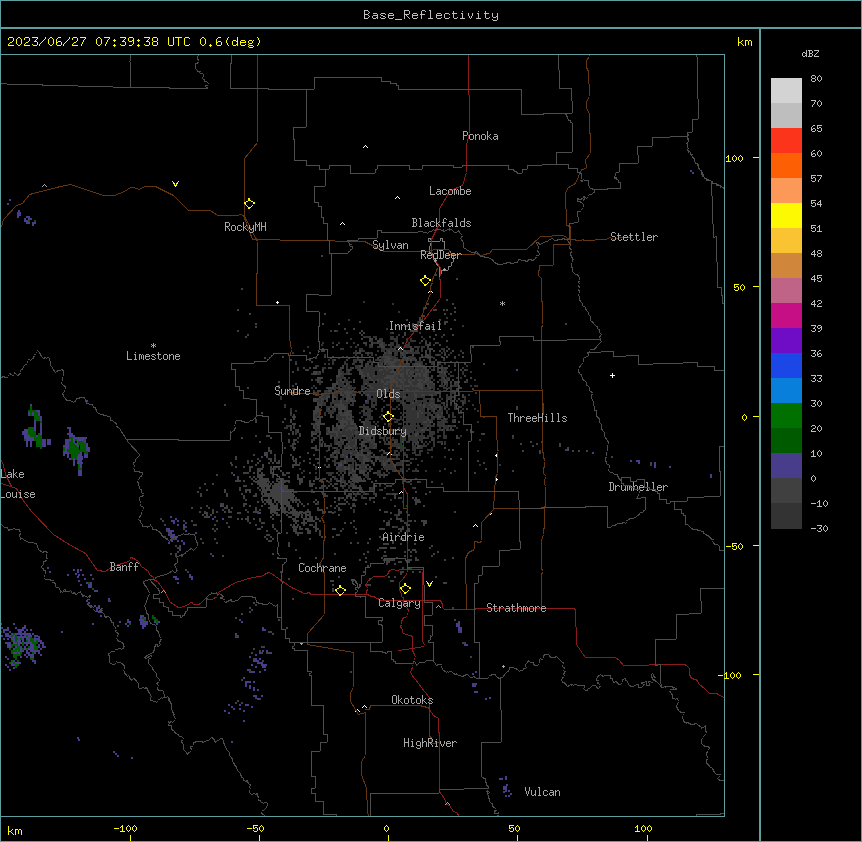Click the HighRiver label

pos(430,743)
